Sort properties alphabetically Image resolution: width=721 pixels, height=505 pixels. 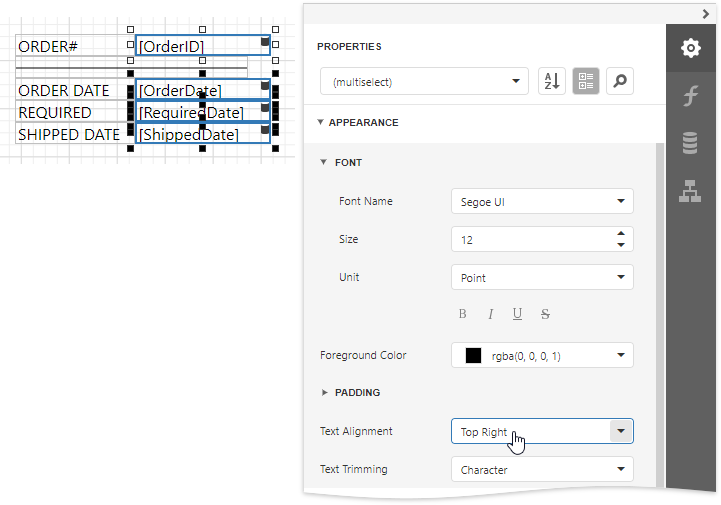pyautogui.click(x=551, y=82)
